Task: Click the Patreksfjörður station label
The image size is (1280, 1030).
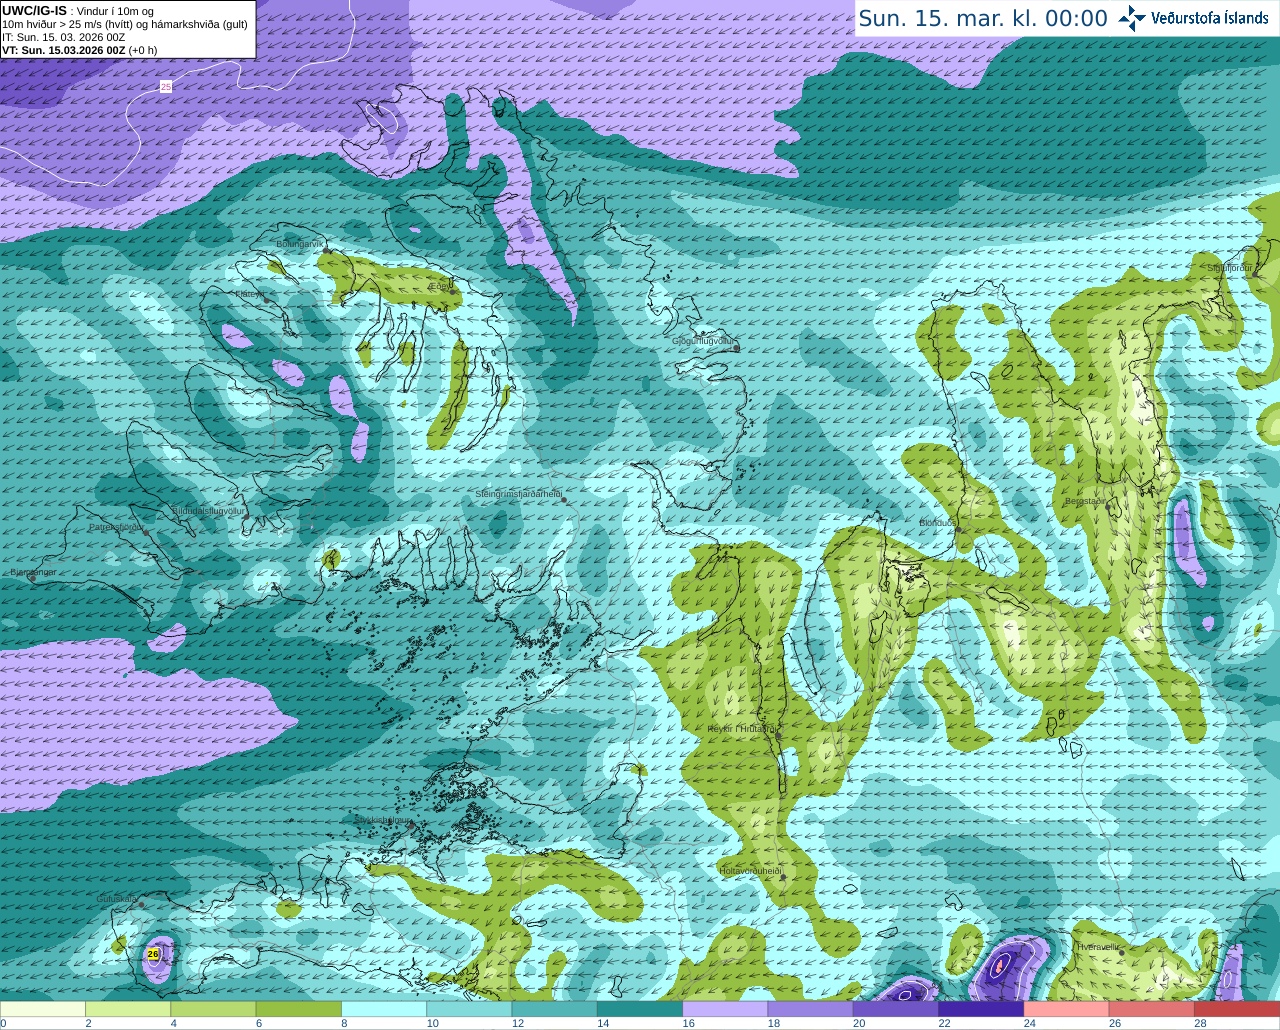Action: point(117,527)
